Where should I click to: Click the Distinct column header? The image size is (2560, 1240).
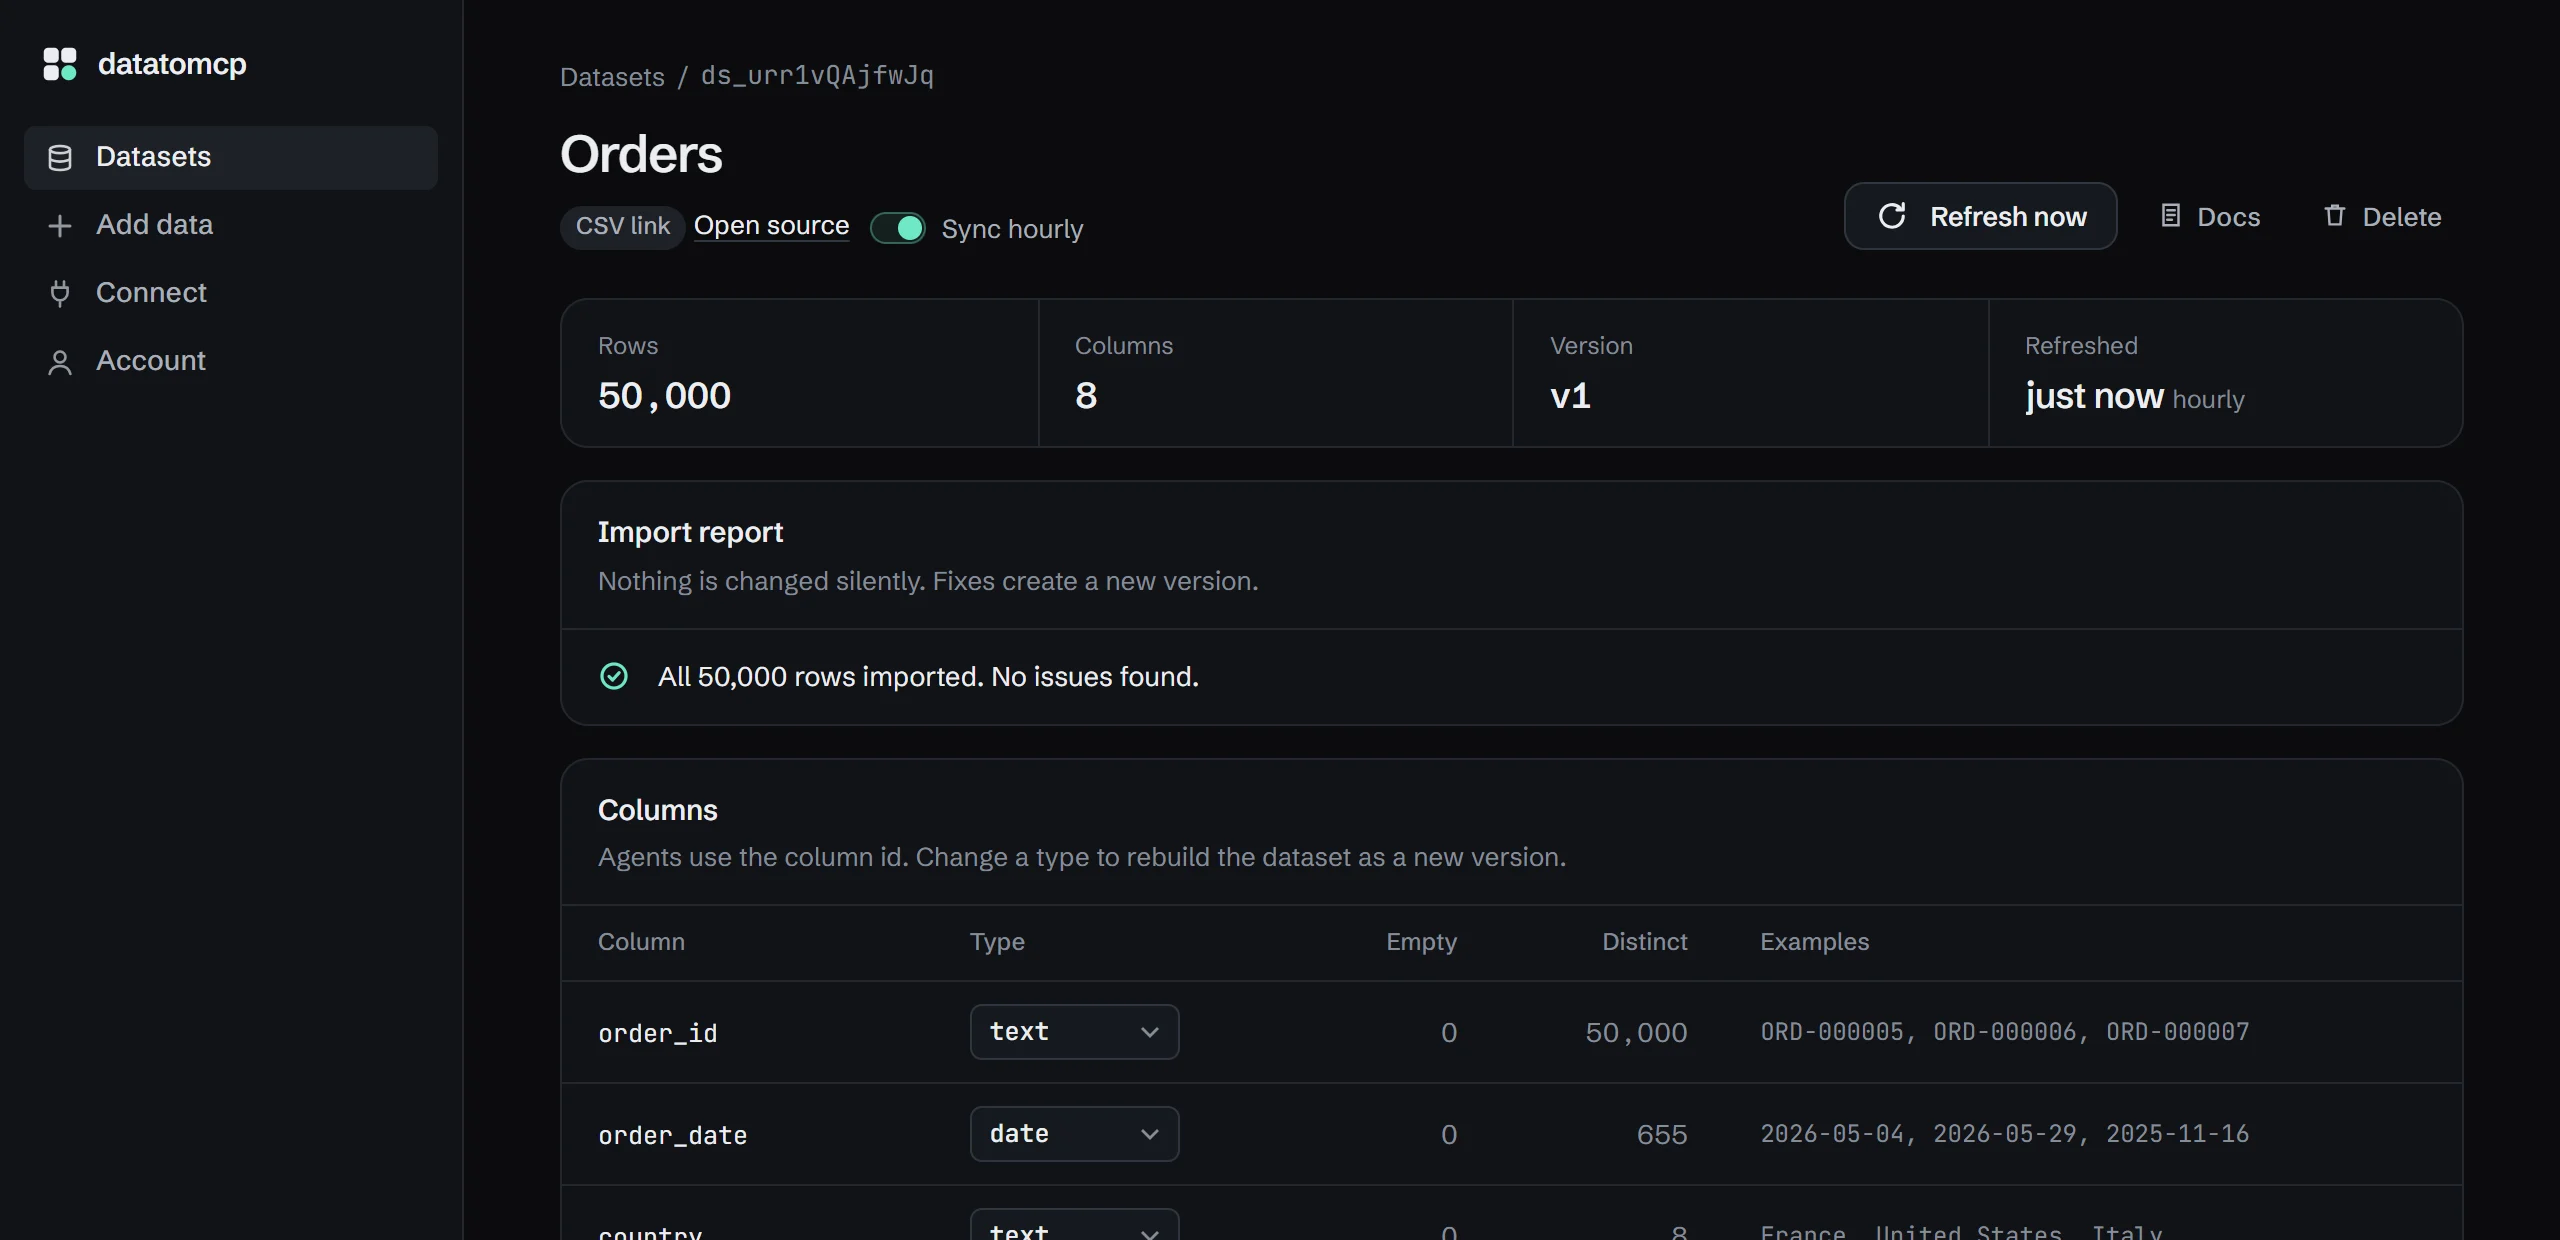coord(1644,942)
